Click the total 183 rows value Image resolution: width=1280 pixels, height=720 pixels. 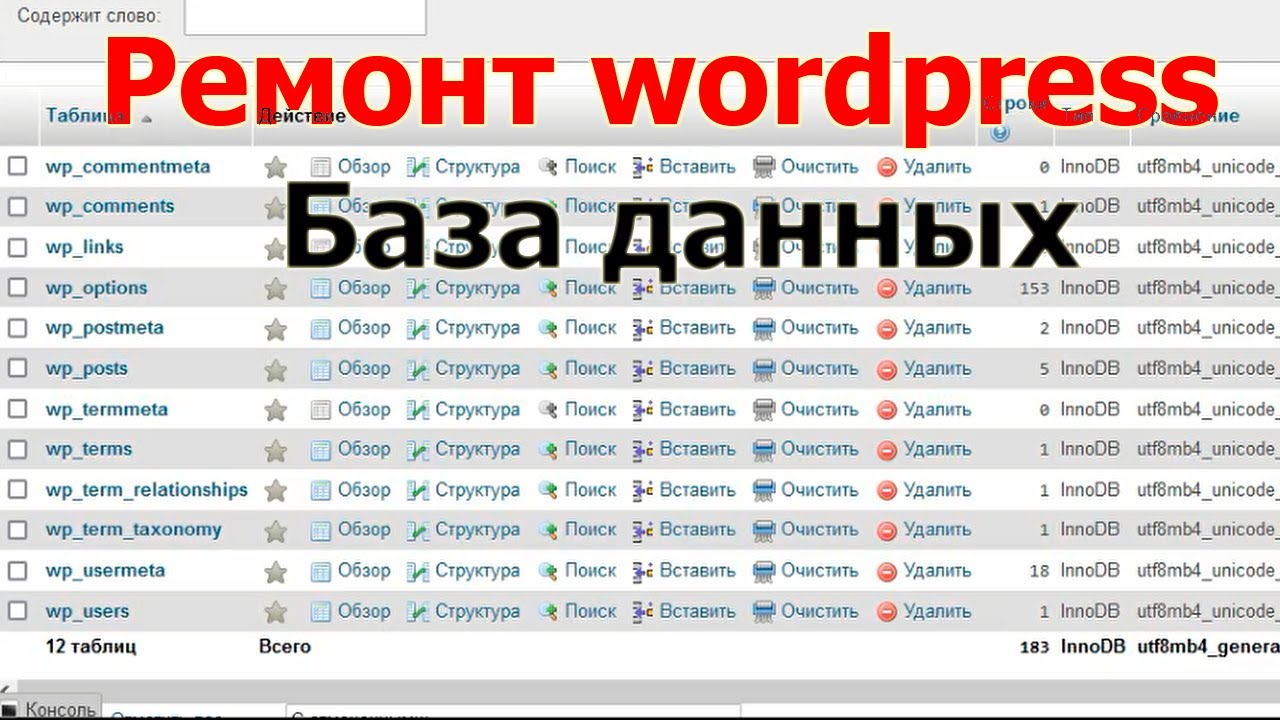tap(1034, 647)
